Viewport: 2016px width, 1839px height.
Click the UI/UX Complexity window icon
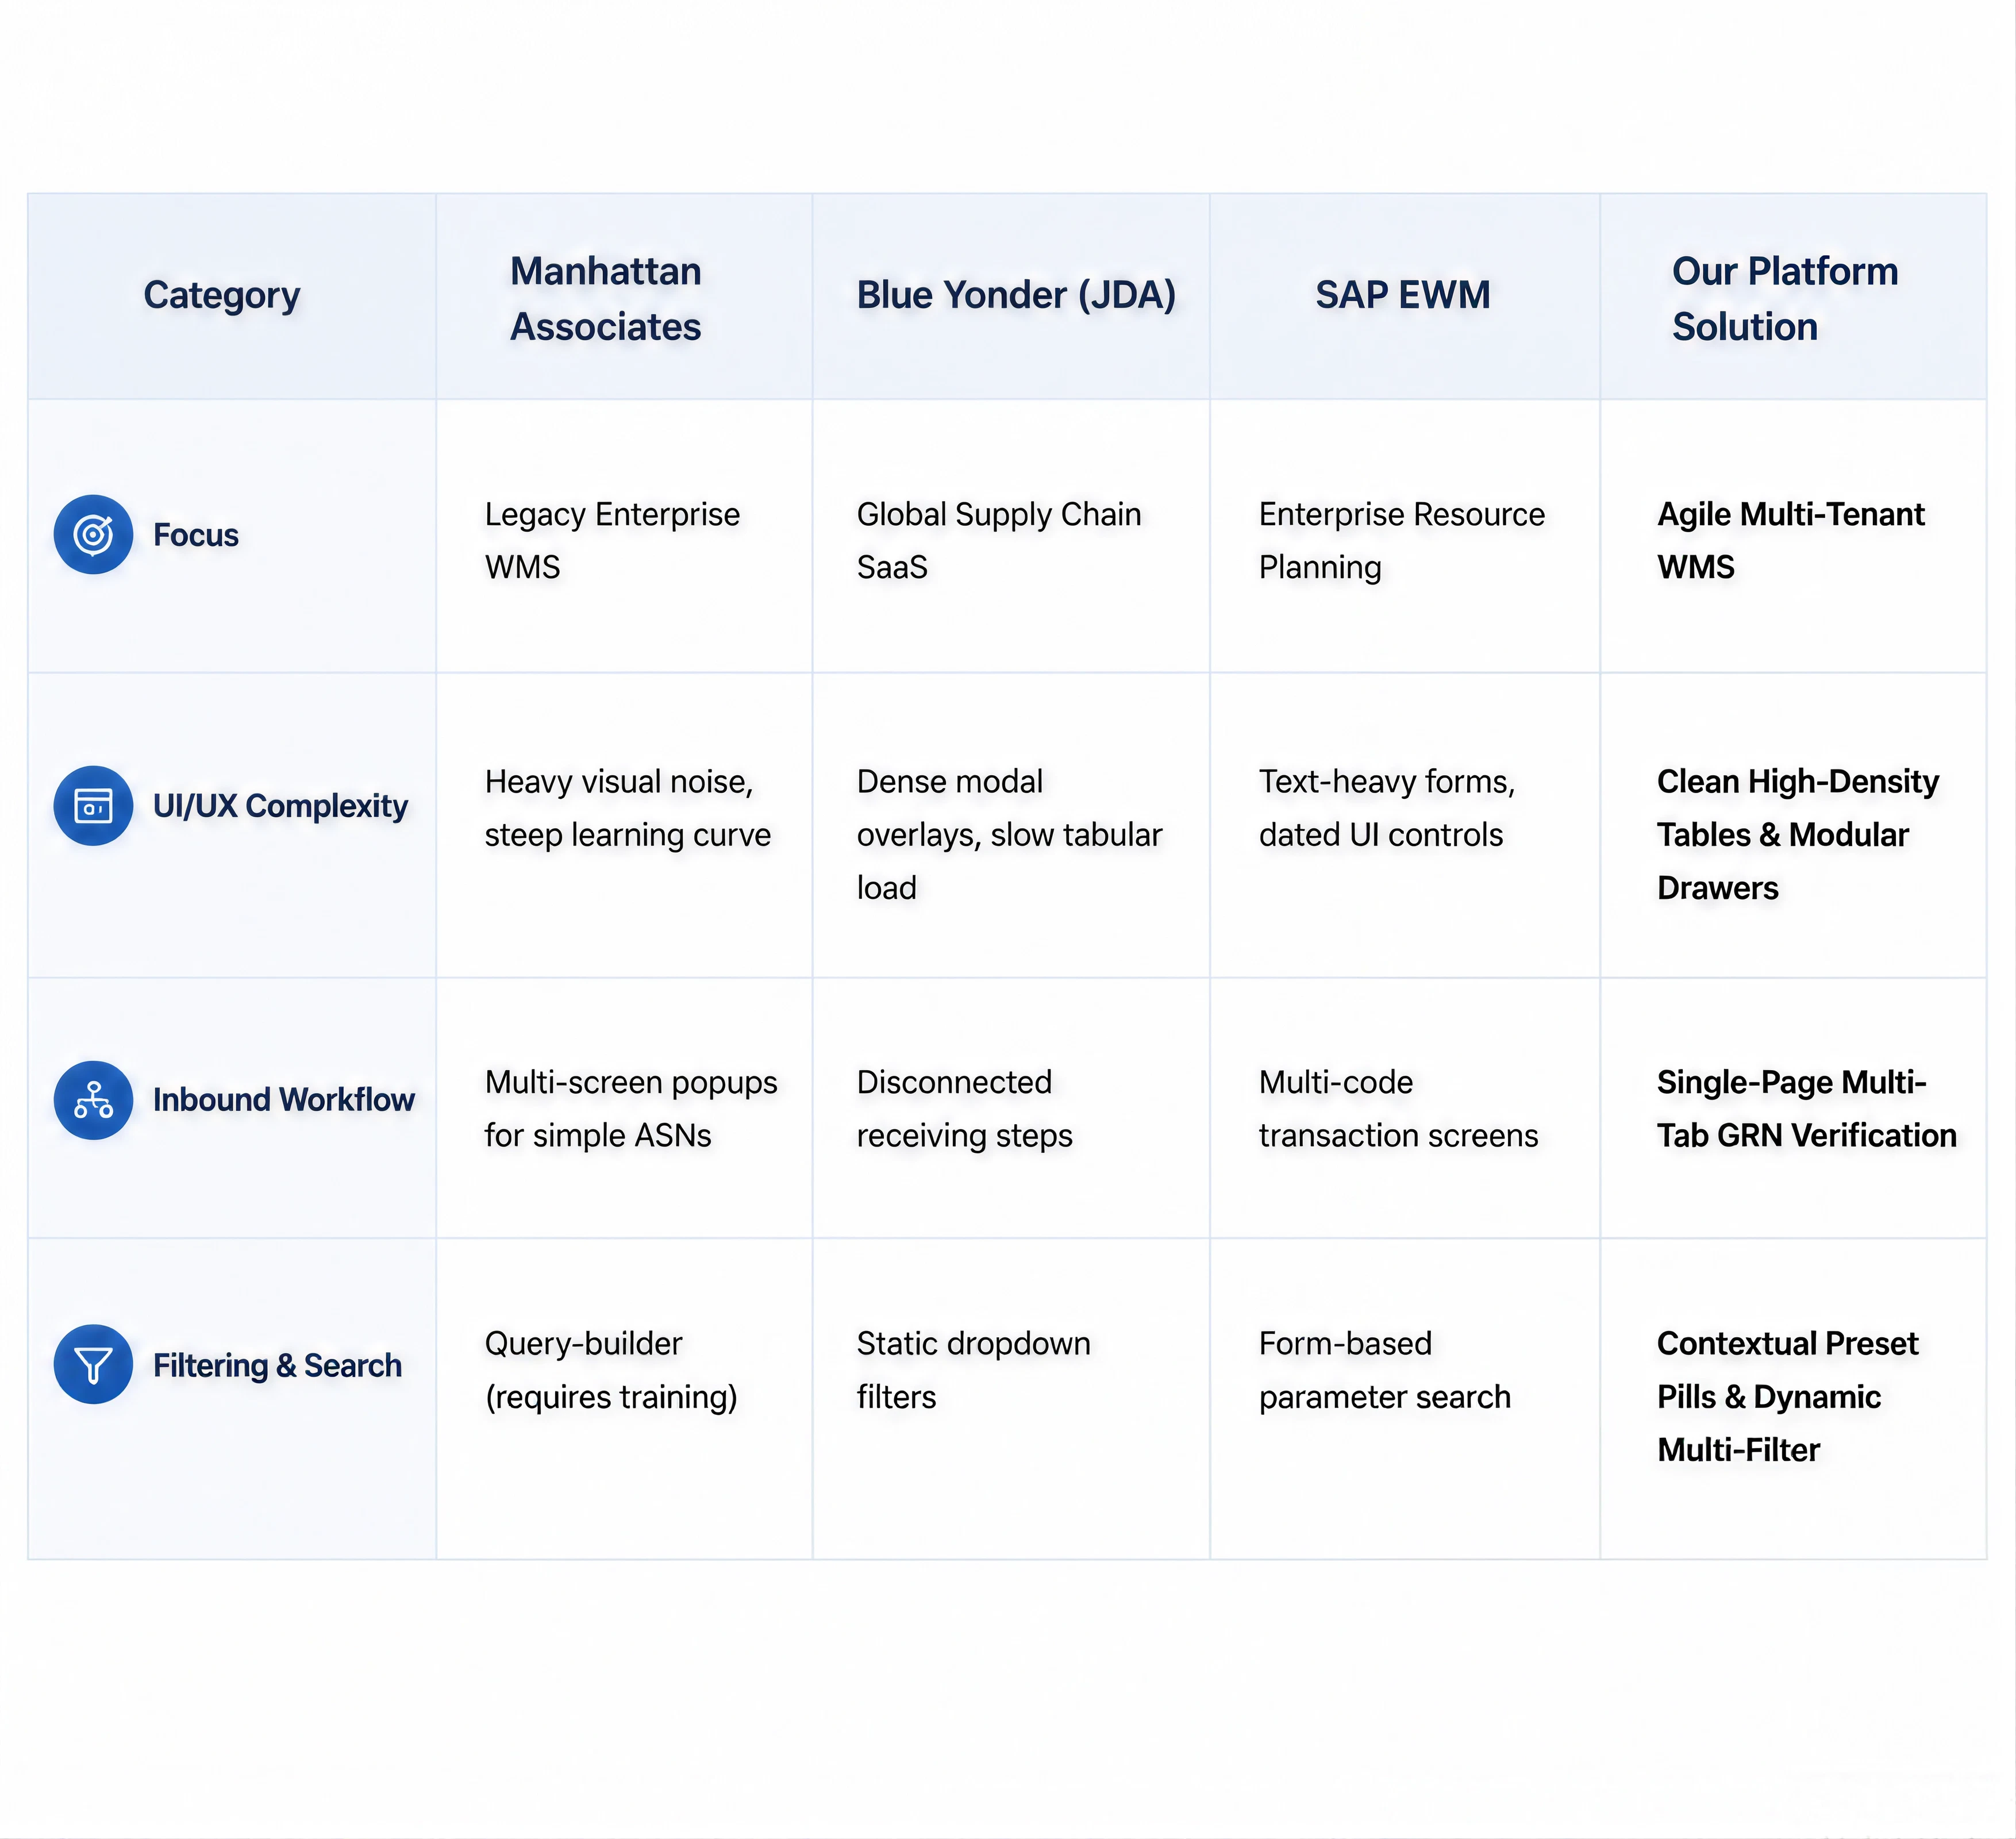[93, 806]
